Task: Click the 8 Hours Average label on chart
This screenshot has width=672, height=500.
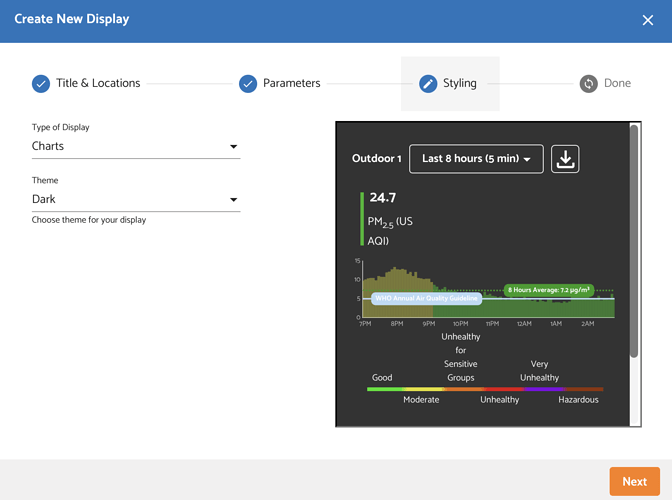Action: click(549, 290)
